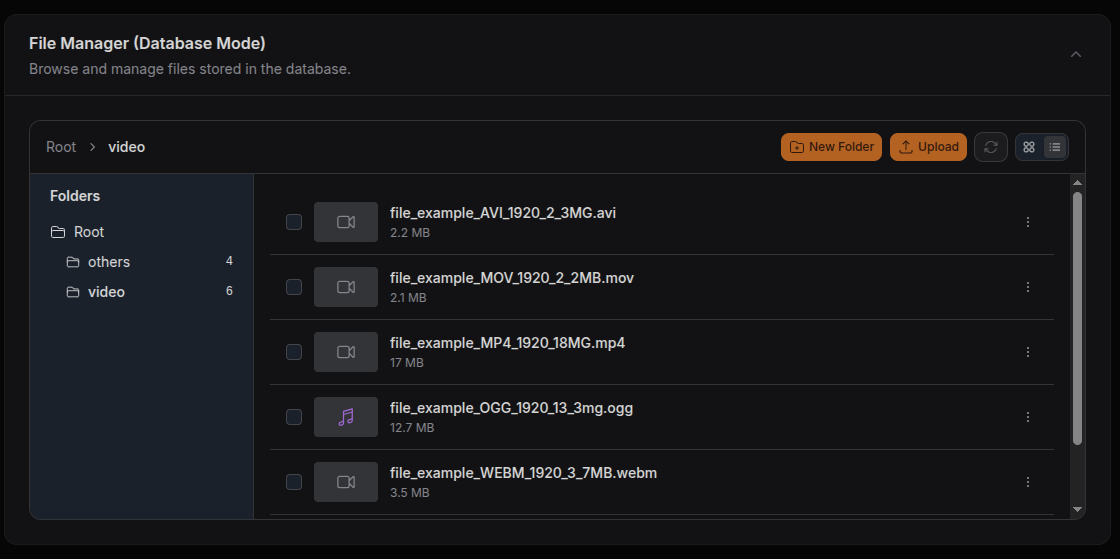Open more options for the WEBM file
This screenshot has height=559, width=1120.
point(1028,482)
